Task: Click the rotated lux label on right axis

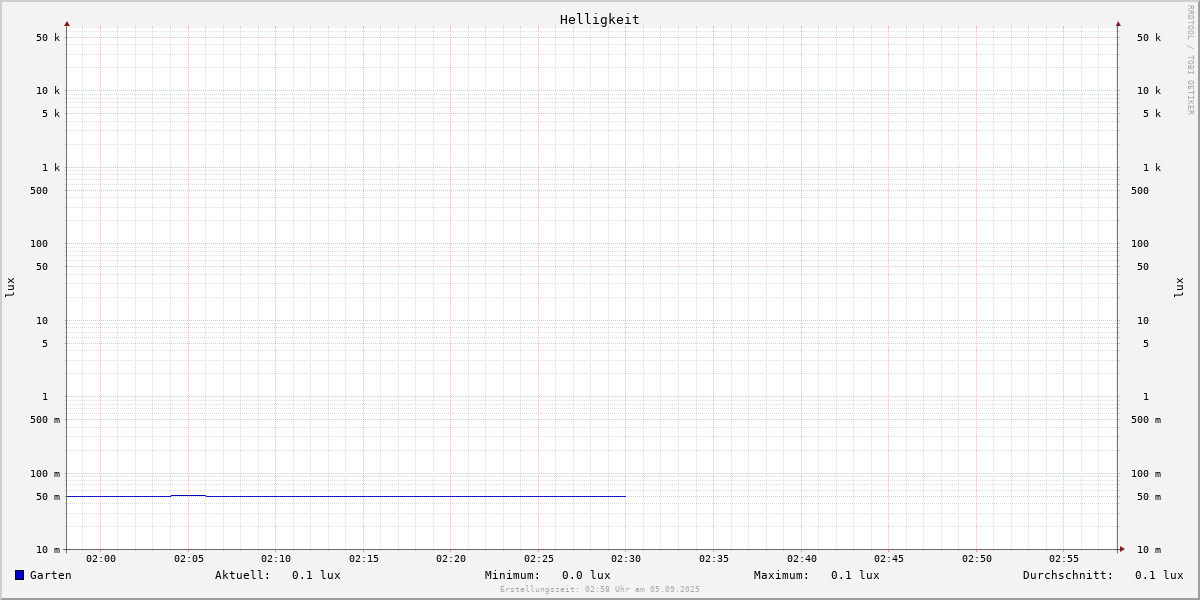Action: (x=1179, y=287)
